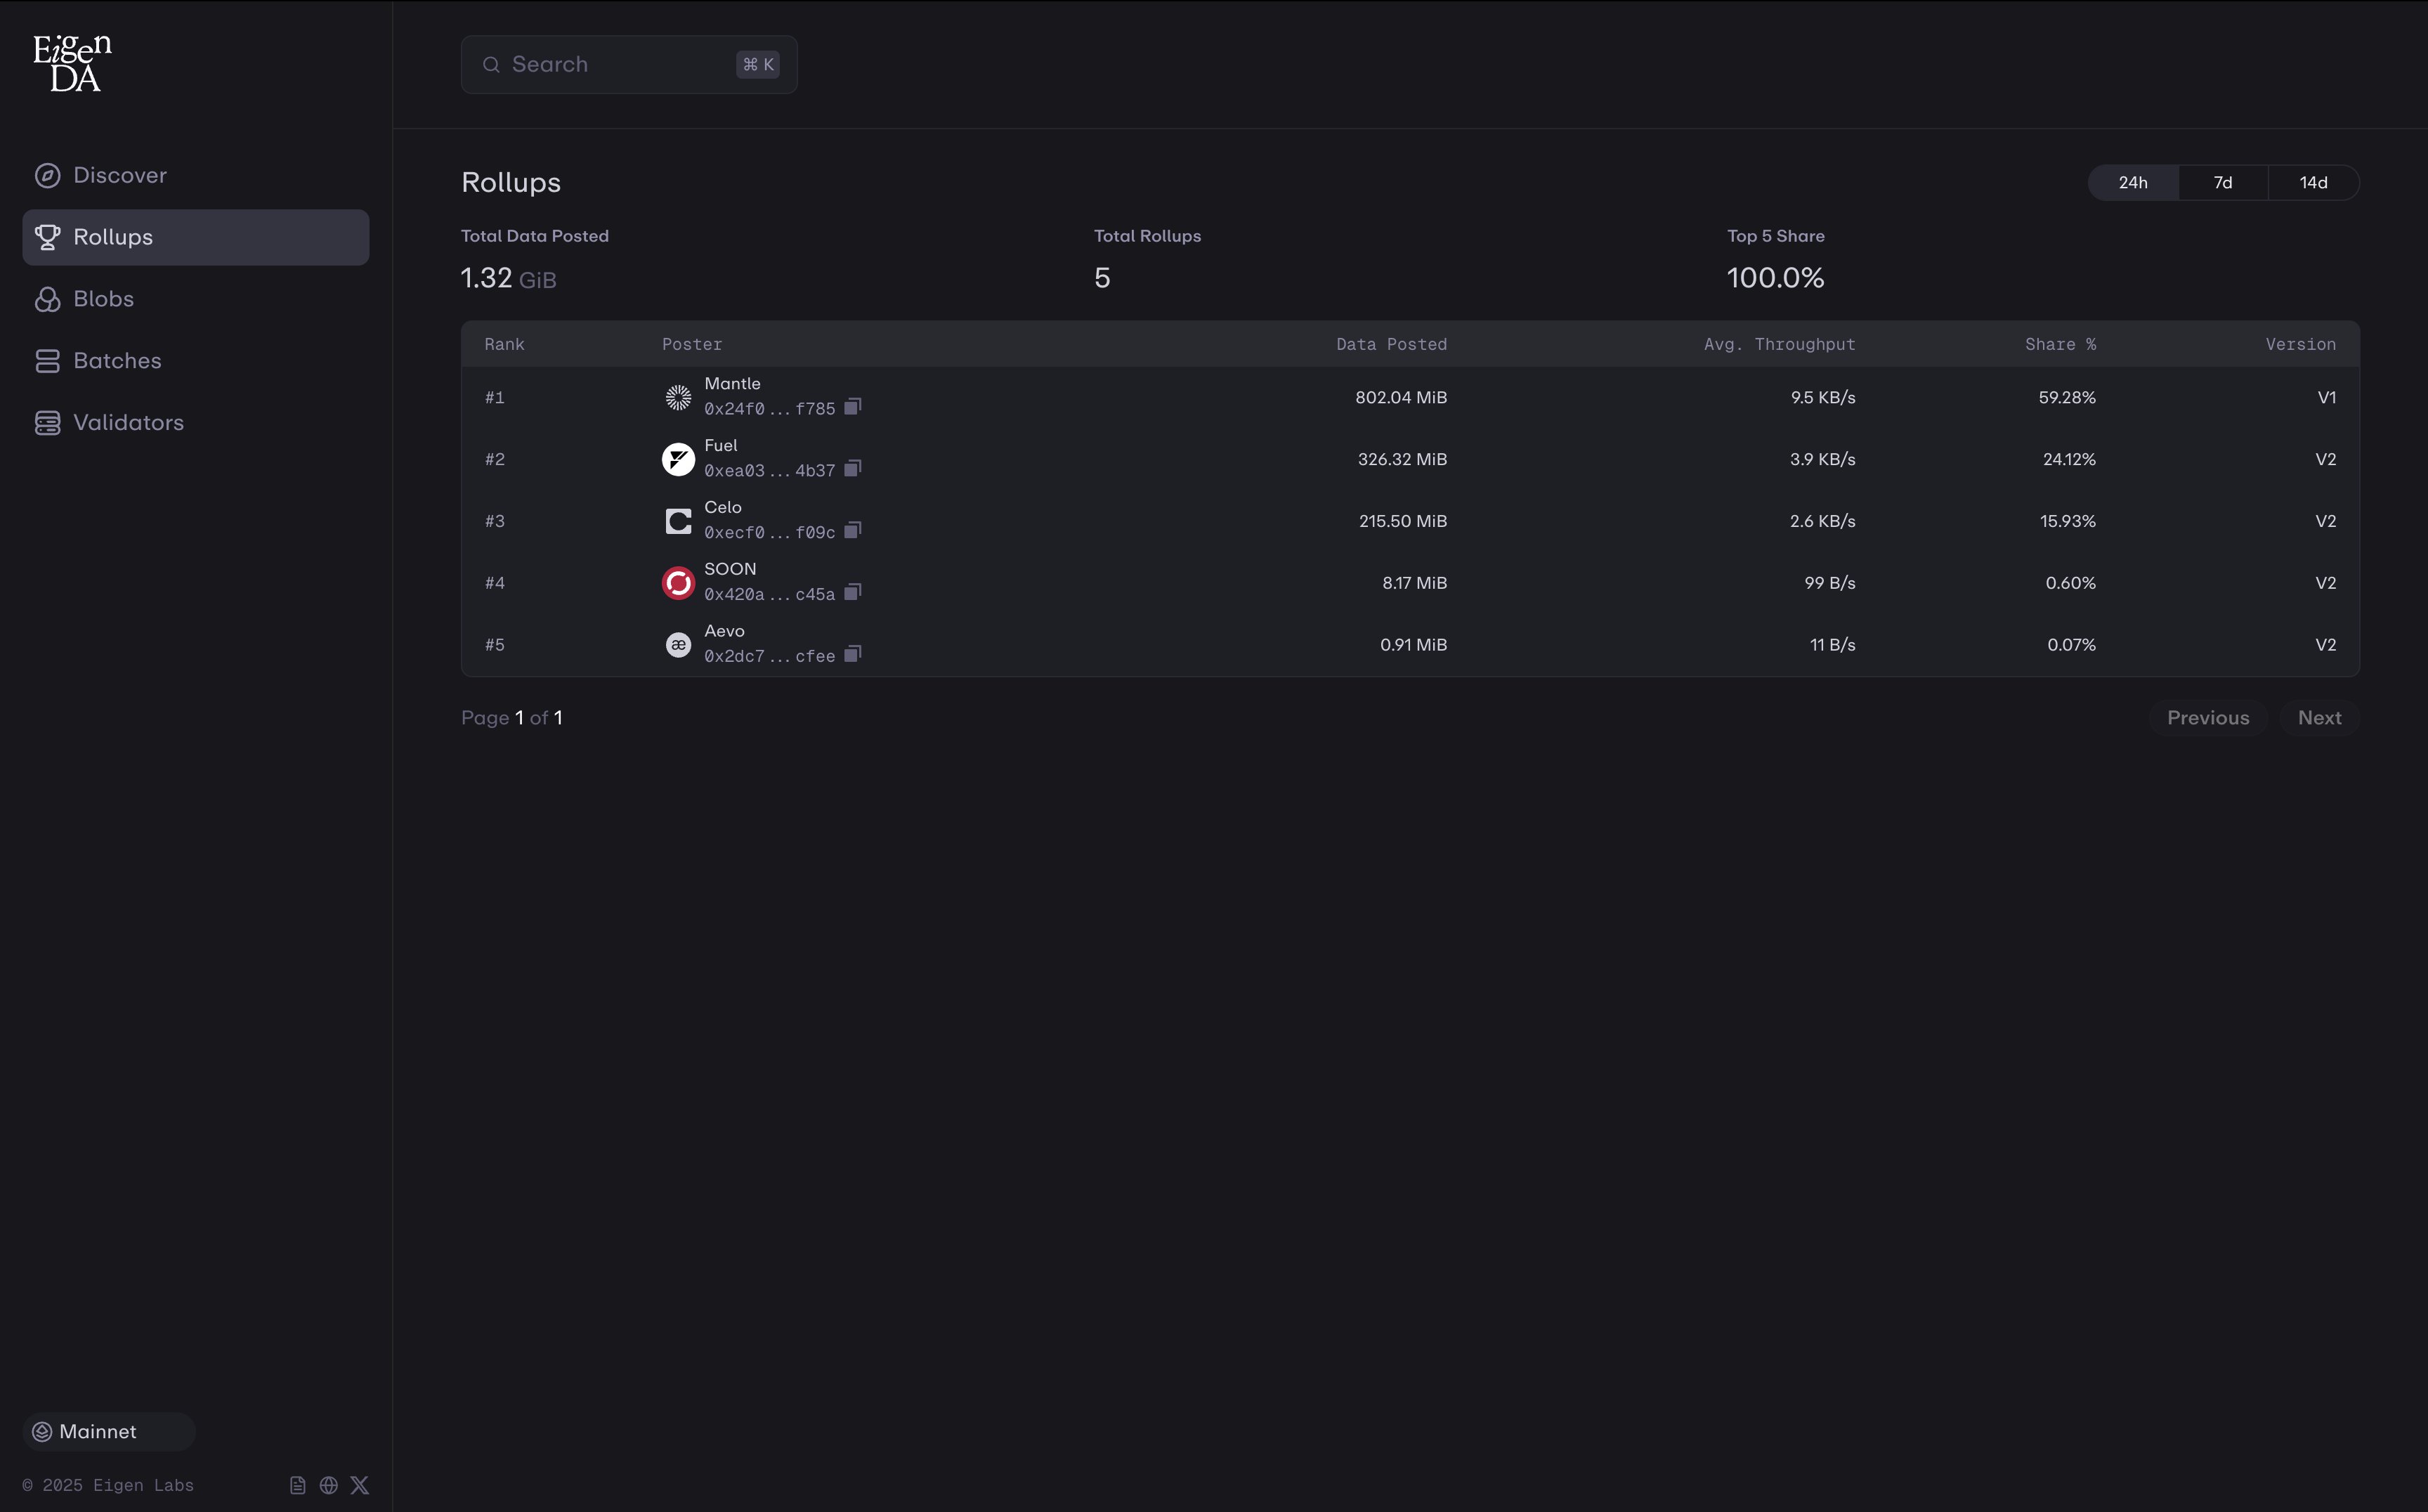The image size is (2428, 1512).
Task: Switch time range to 7d
Action: tap(2222, 181)
